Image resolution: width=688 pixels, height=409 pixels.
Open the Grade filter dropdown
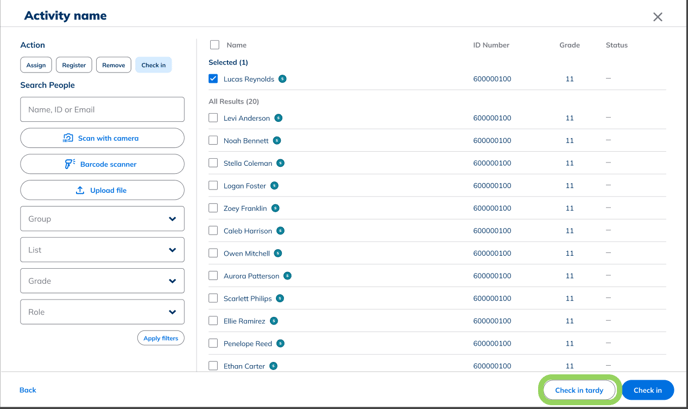102,281
